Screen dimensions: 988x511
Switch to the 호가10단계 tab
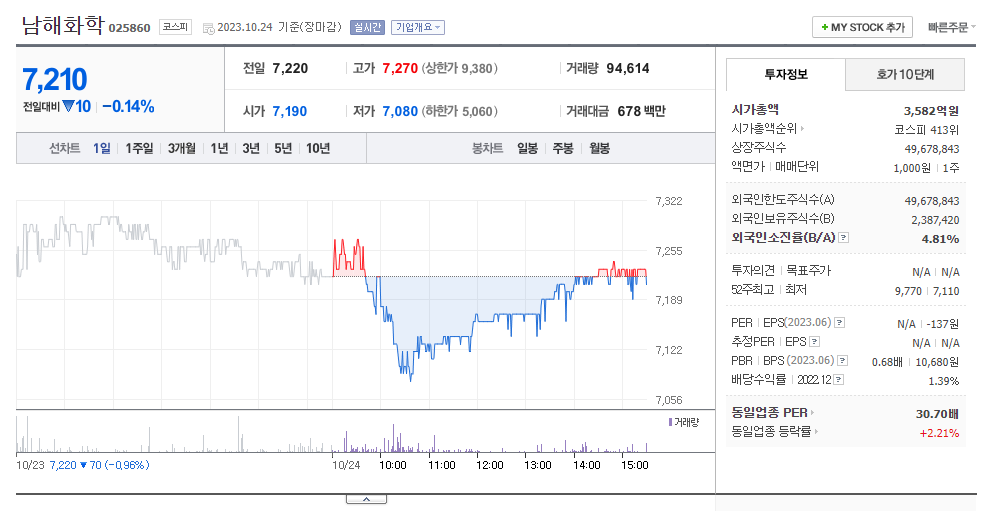(905, 74)
